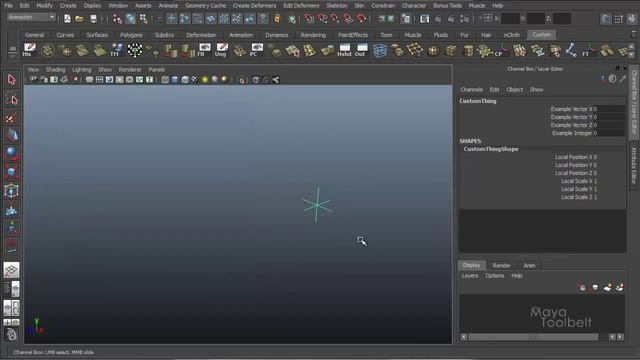
Task: Click the blue wireframe lattice shelf icon
Action: [380, 51]
